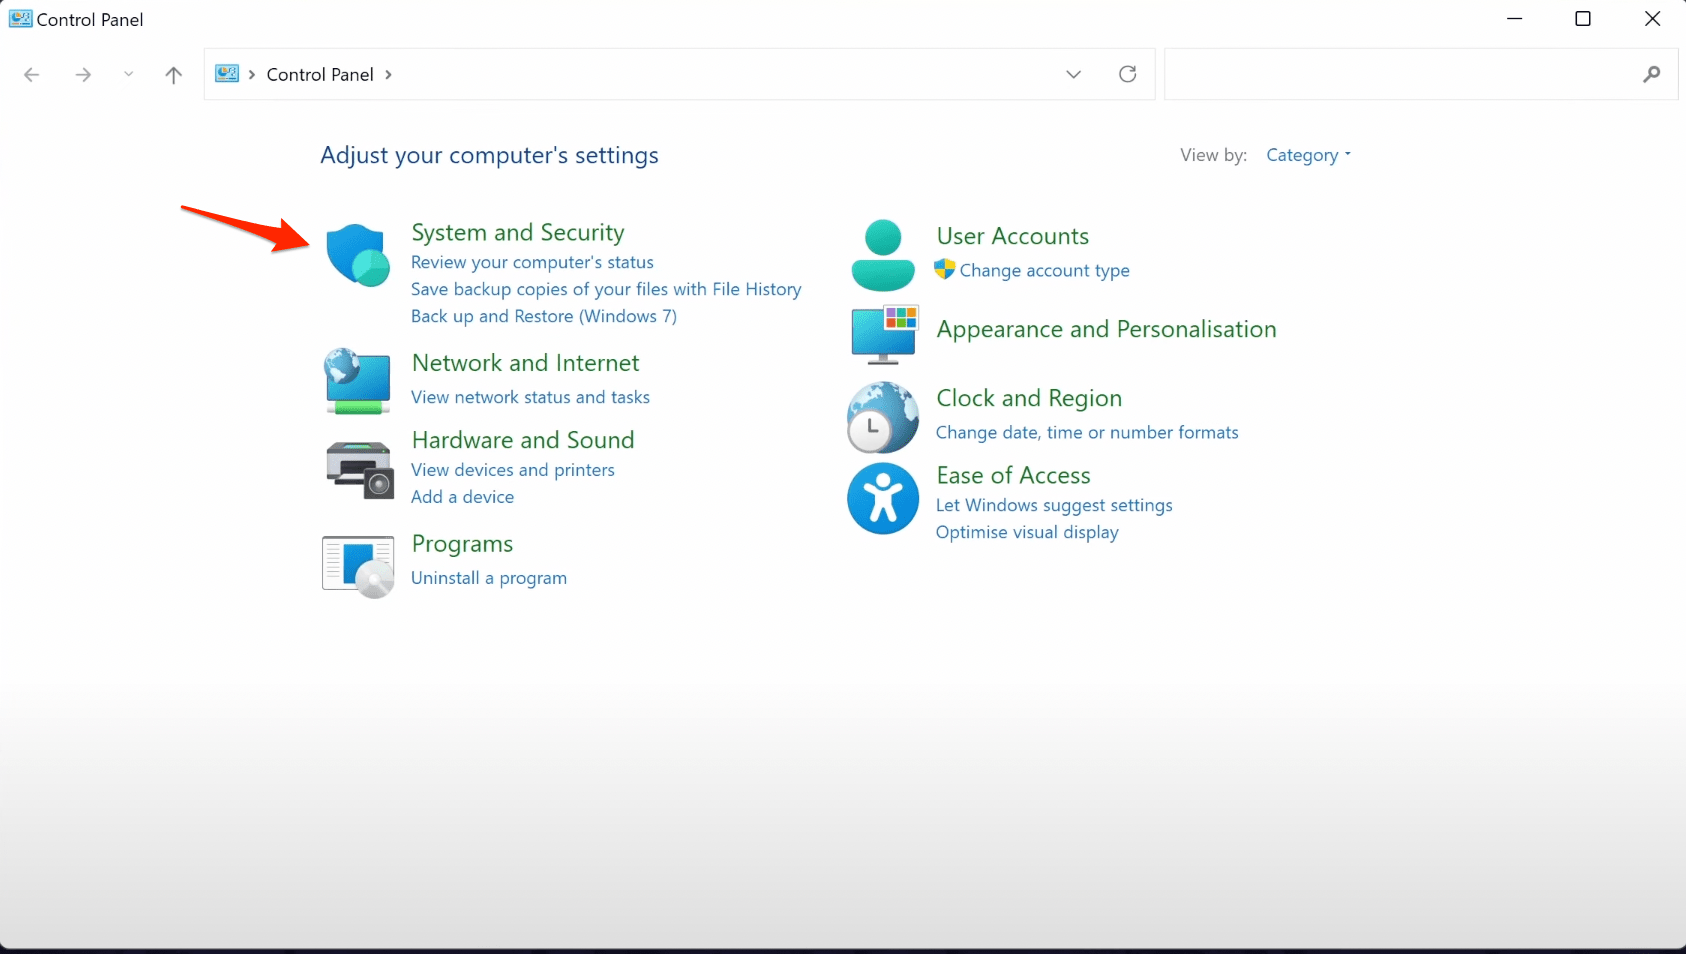Image resolution: width=1686 pixels, height=954 pixels.
Task: Open Back up and Restore (Windows 7)
Action: [543, 316]
